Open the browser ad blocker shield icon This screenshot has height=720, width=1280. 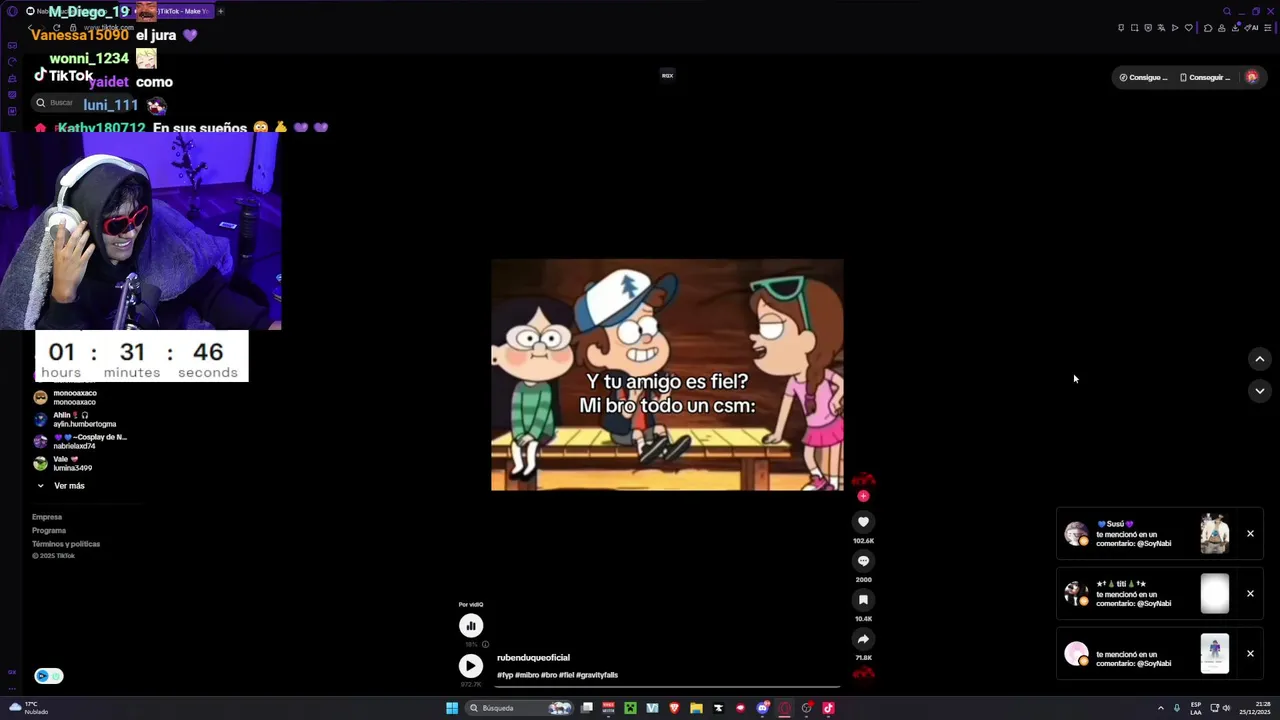point(1148,28)
